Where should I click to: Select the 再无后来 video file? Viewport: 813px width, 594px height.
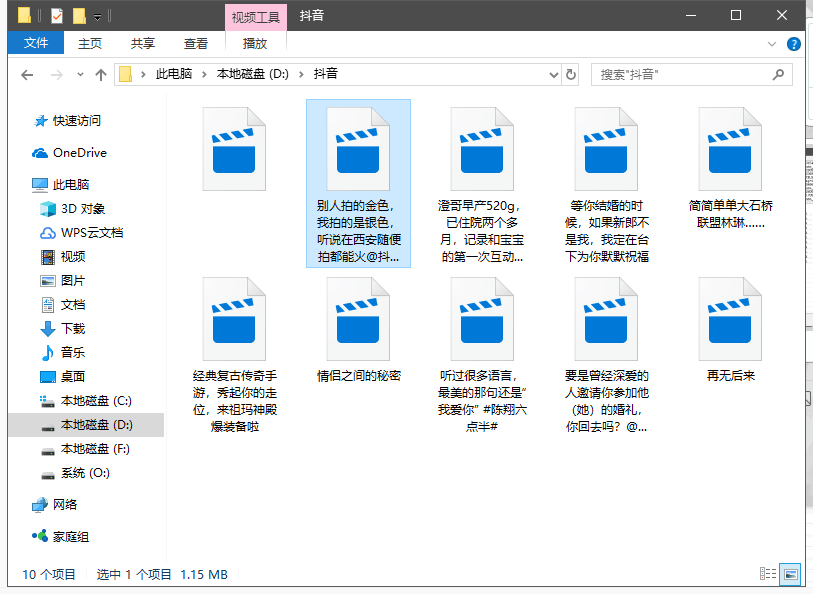click(730, 320)
